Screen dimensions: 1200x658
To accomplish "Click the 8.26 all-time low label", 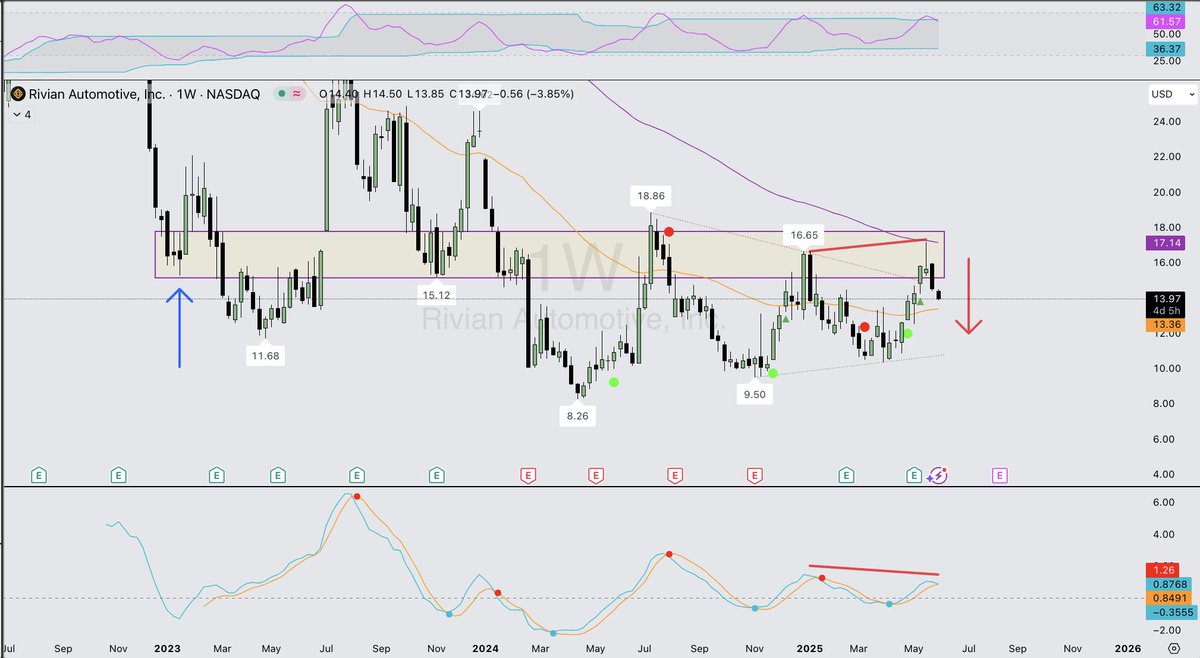I will pos(576,416).
